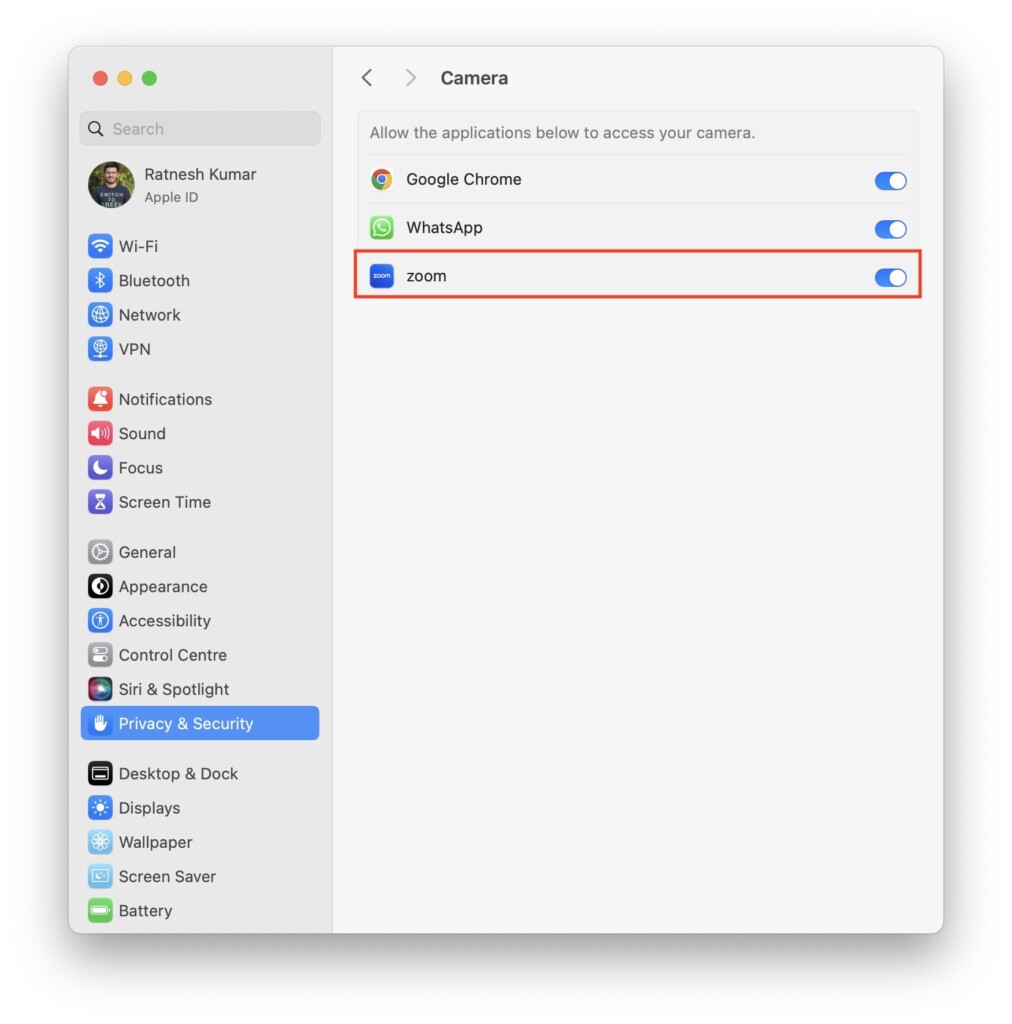The width and height of the screenshot is (1012, 1024).
Task: Toggle WhatsApp camera access switch
Action: tap(890, 229)
